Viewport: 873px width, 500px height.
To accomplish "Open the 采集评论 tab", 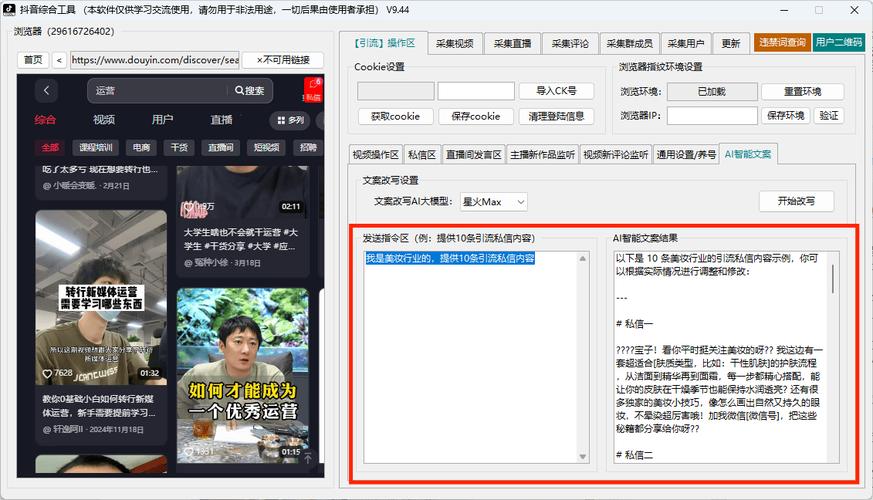I will (x=570, y=43).
